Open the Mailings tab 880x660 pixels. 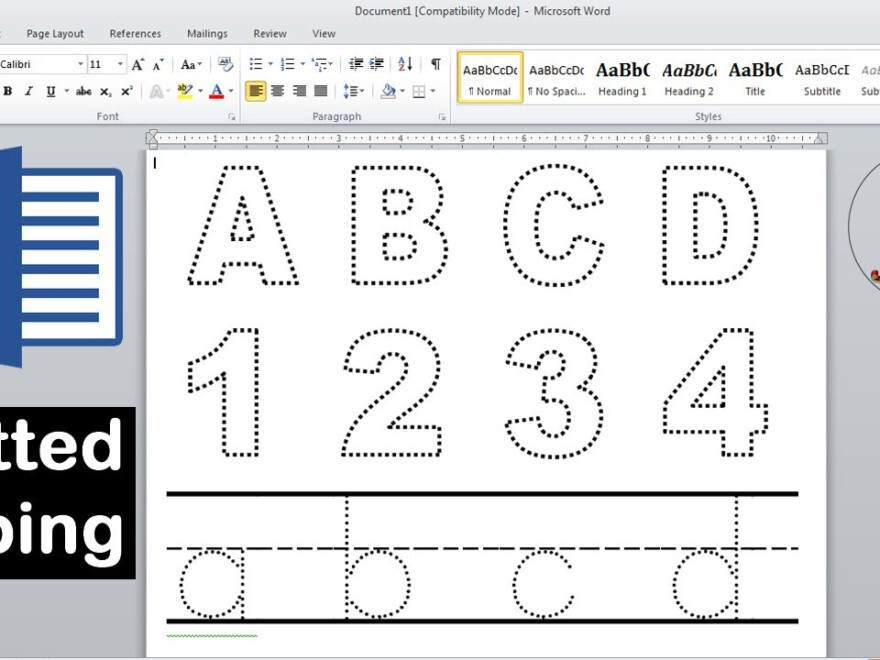point(207,34)
